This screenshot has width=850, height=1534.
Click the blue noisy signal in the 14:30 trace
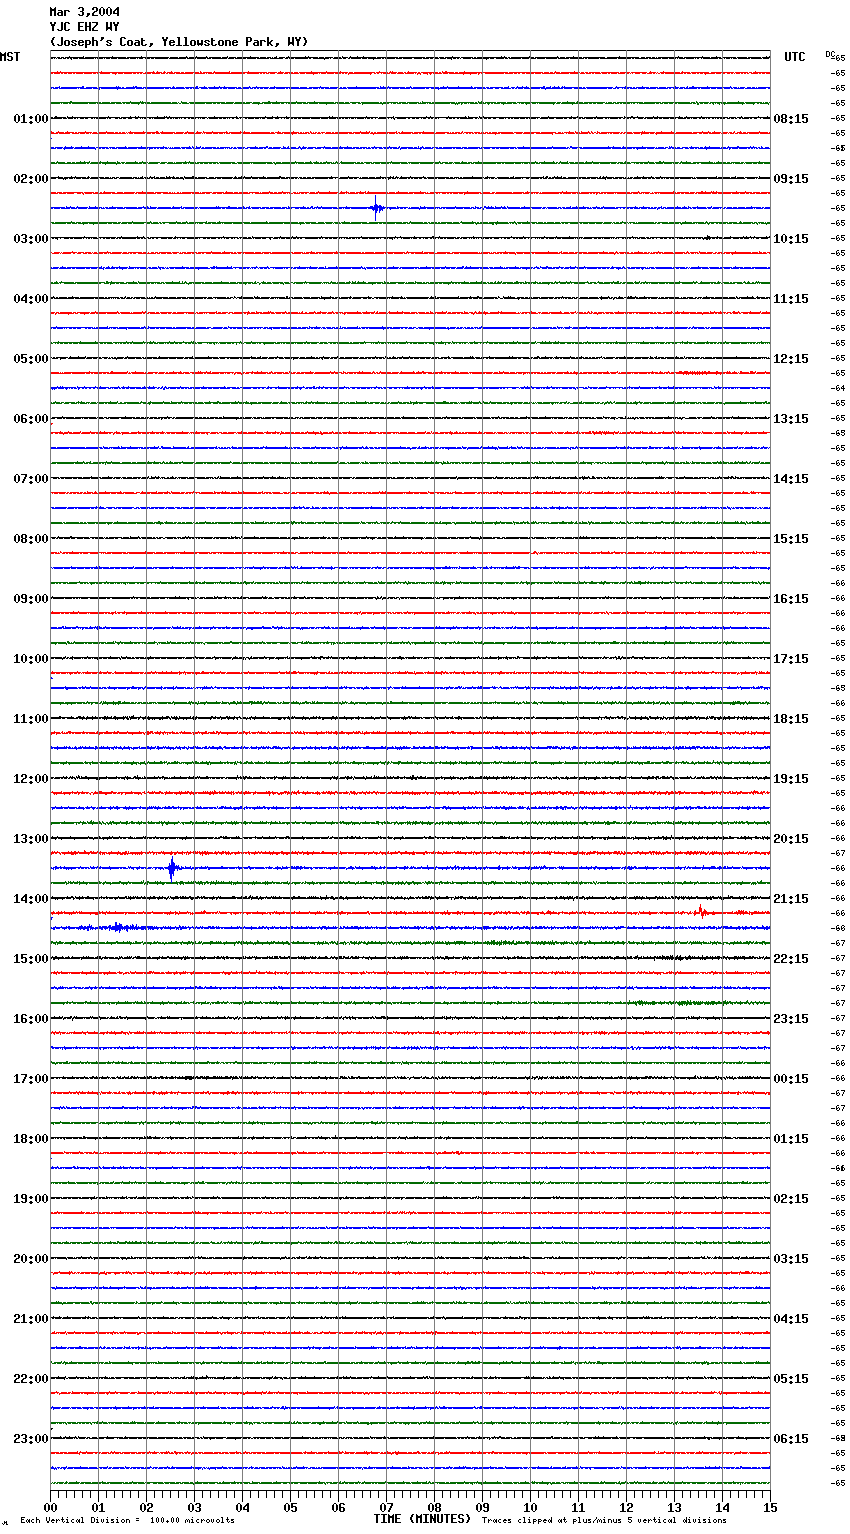118,928
